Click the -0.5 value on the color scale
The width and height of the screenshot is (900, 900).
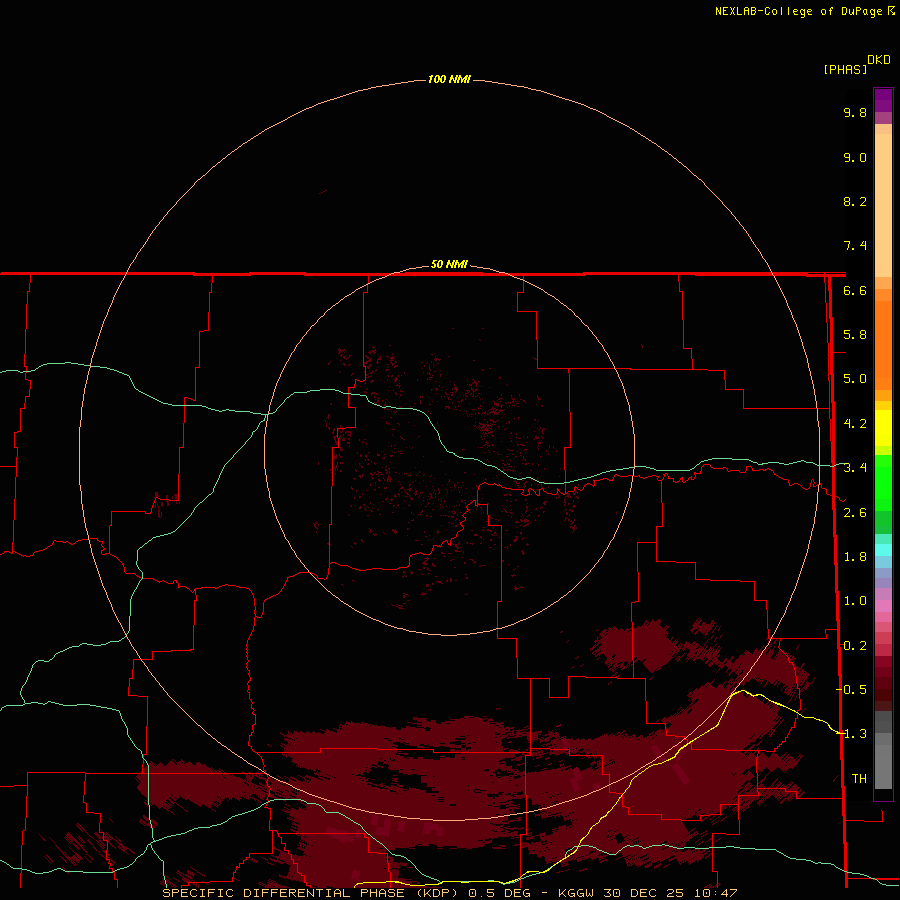point(851,690)
